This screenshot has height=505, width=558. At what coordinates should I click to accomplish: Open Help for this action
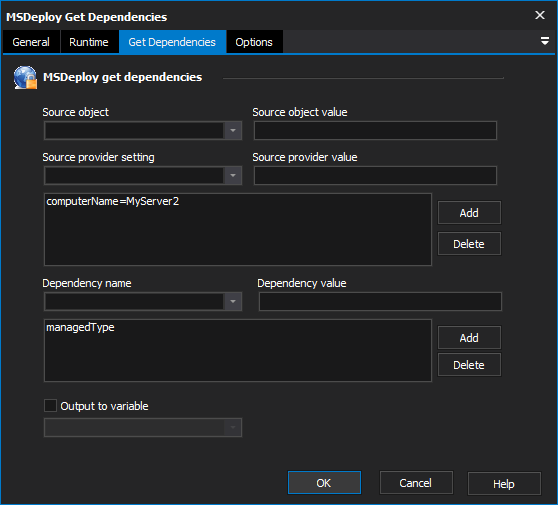tap(504, 484)
